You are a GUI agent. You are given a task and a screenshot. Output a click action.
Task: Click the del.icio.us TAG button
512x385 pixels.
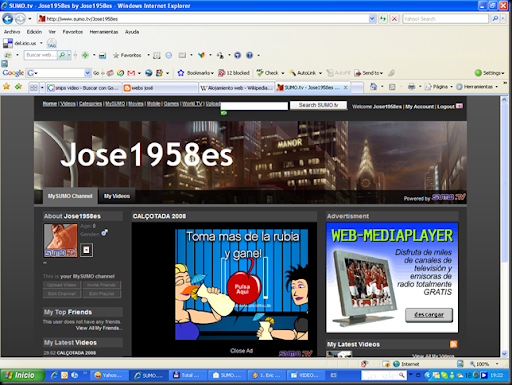click(x=52, y=44)
